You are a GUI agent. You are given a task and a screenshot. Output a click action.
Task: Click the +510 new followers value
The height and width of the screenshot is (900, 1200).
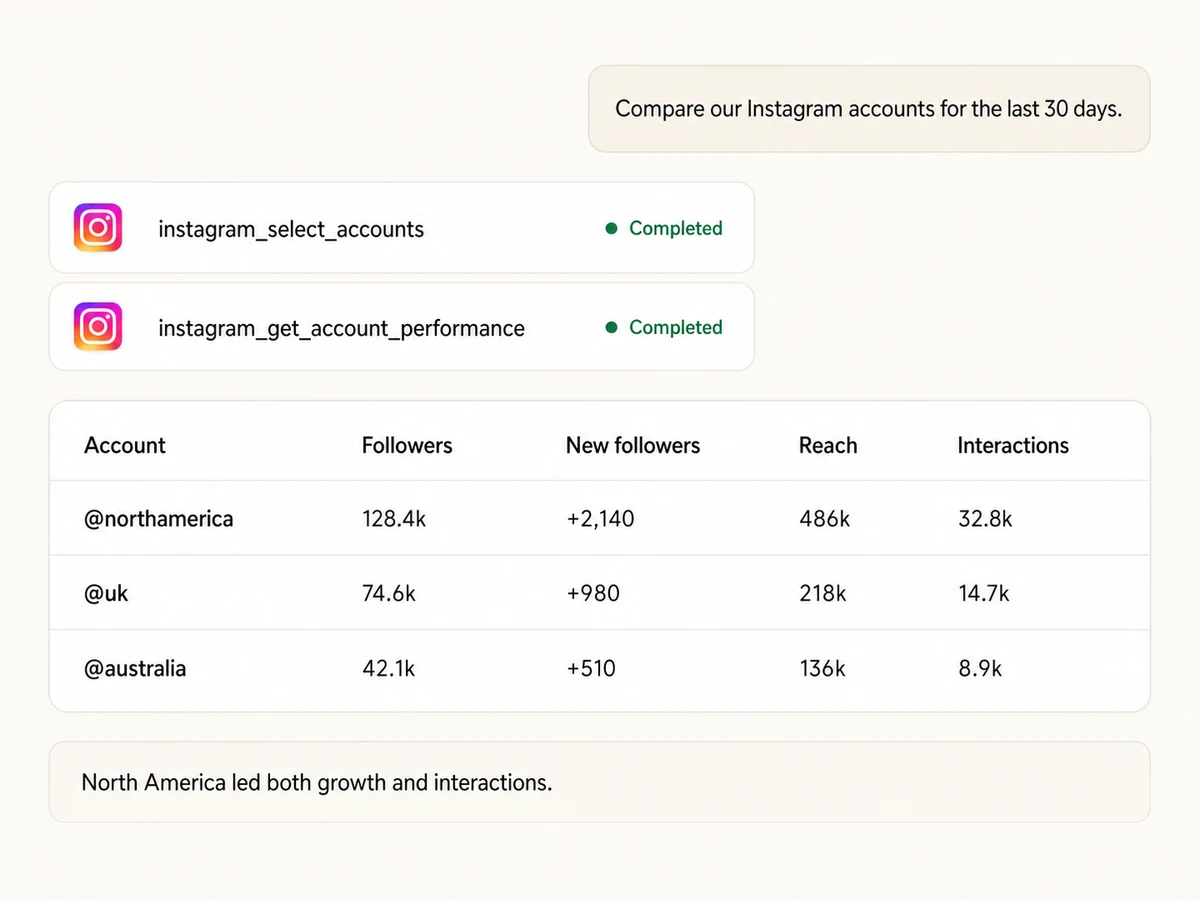point(591,668)
